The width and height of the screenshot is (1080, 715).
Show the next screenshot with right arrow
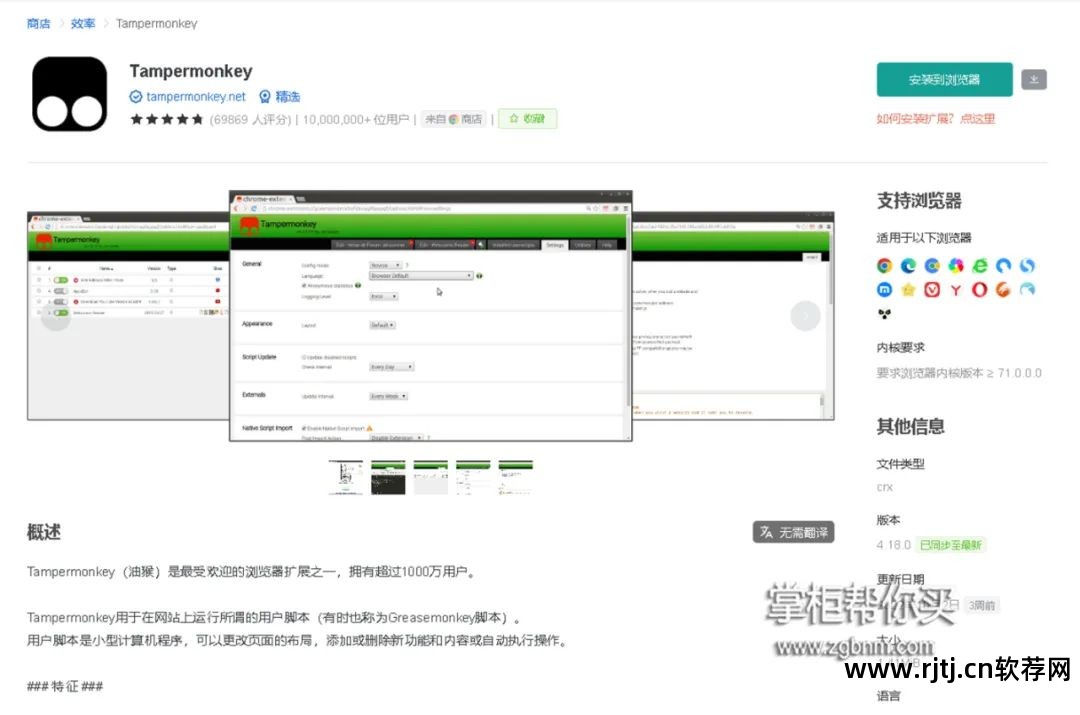[804, 316]
